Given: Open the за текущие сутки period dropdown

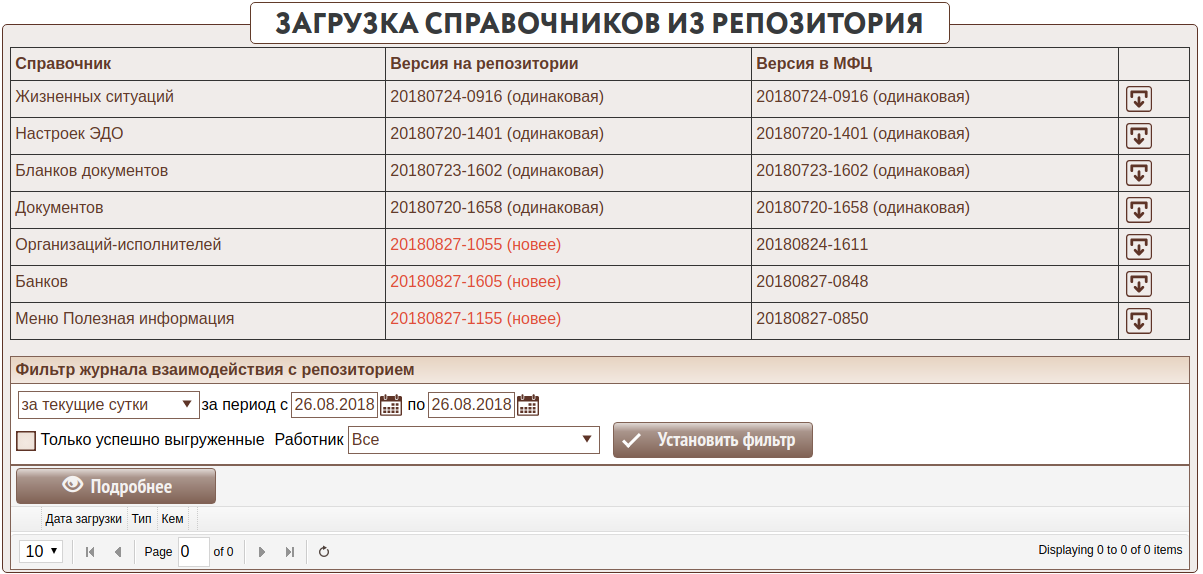Looking at the screenshot, I should pos(108,405).
